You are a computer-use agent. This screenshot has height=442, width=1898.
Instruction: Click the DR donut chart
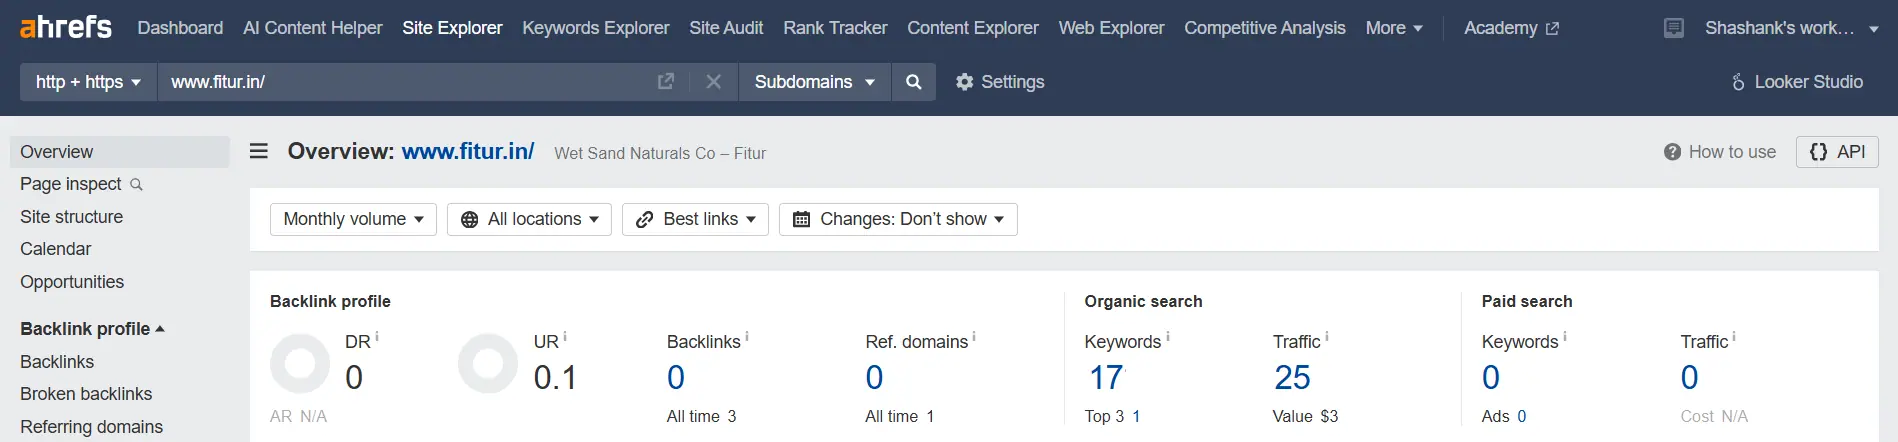300,363
